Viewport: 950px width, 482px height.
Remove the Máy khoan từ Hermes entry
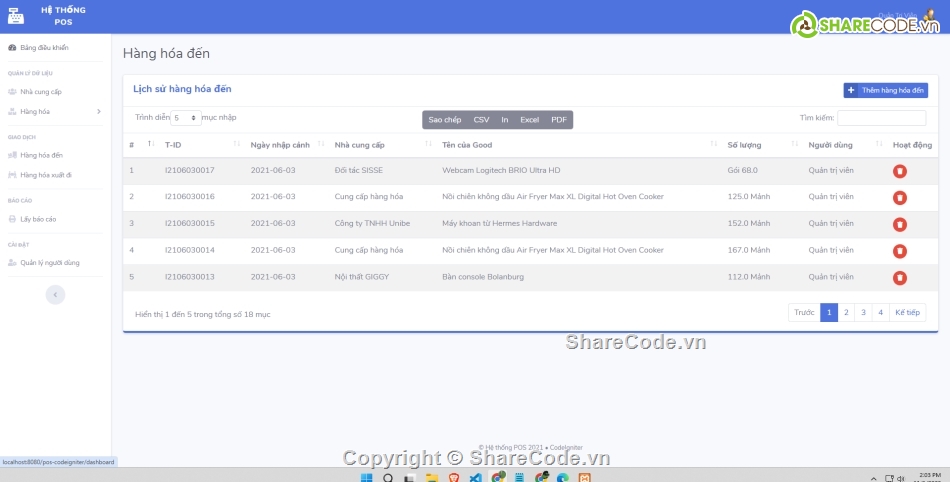[899, 224]
